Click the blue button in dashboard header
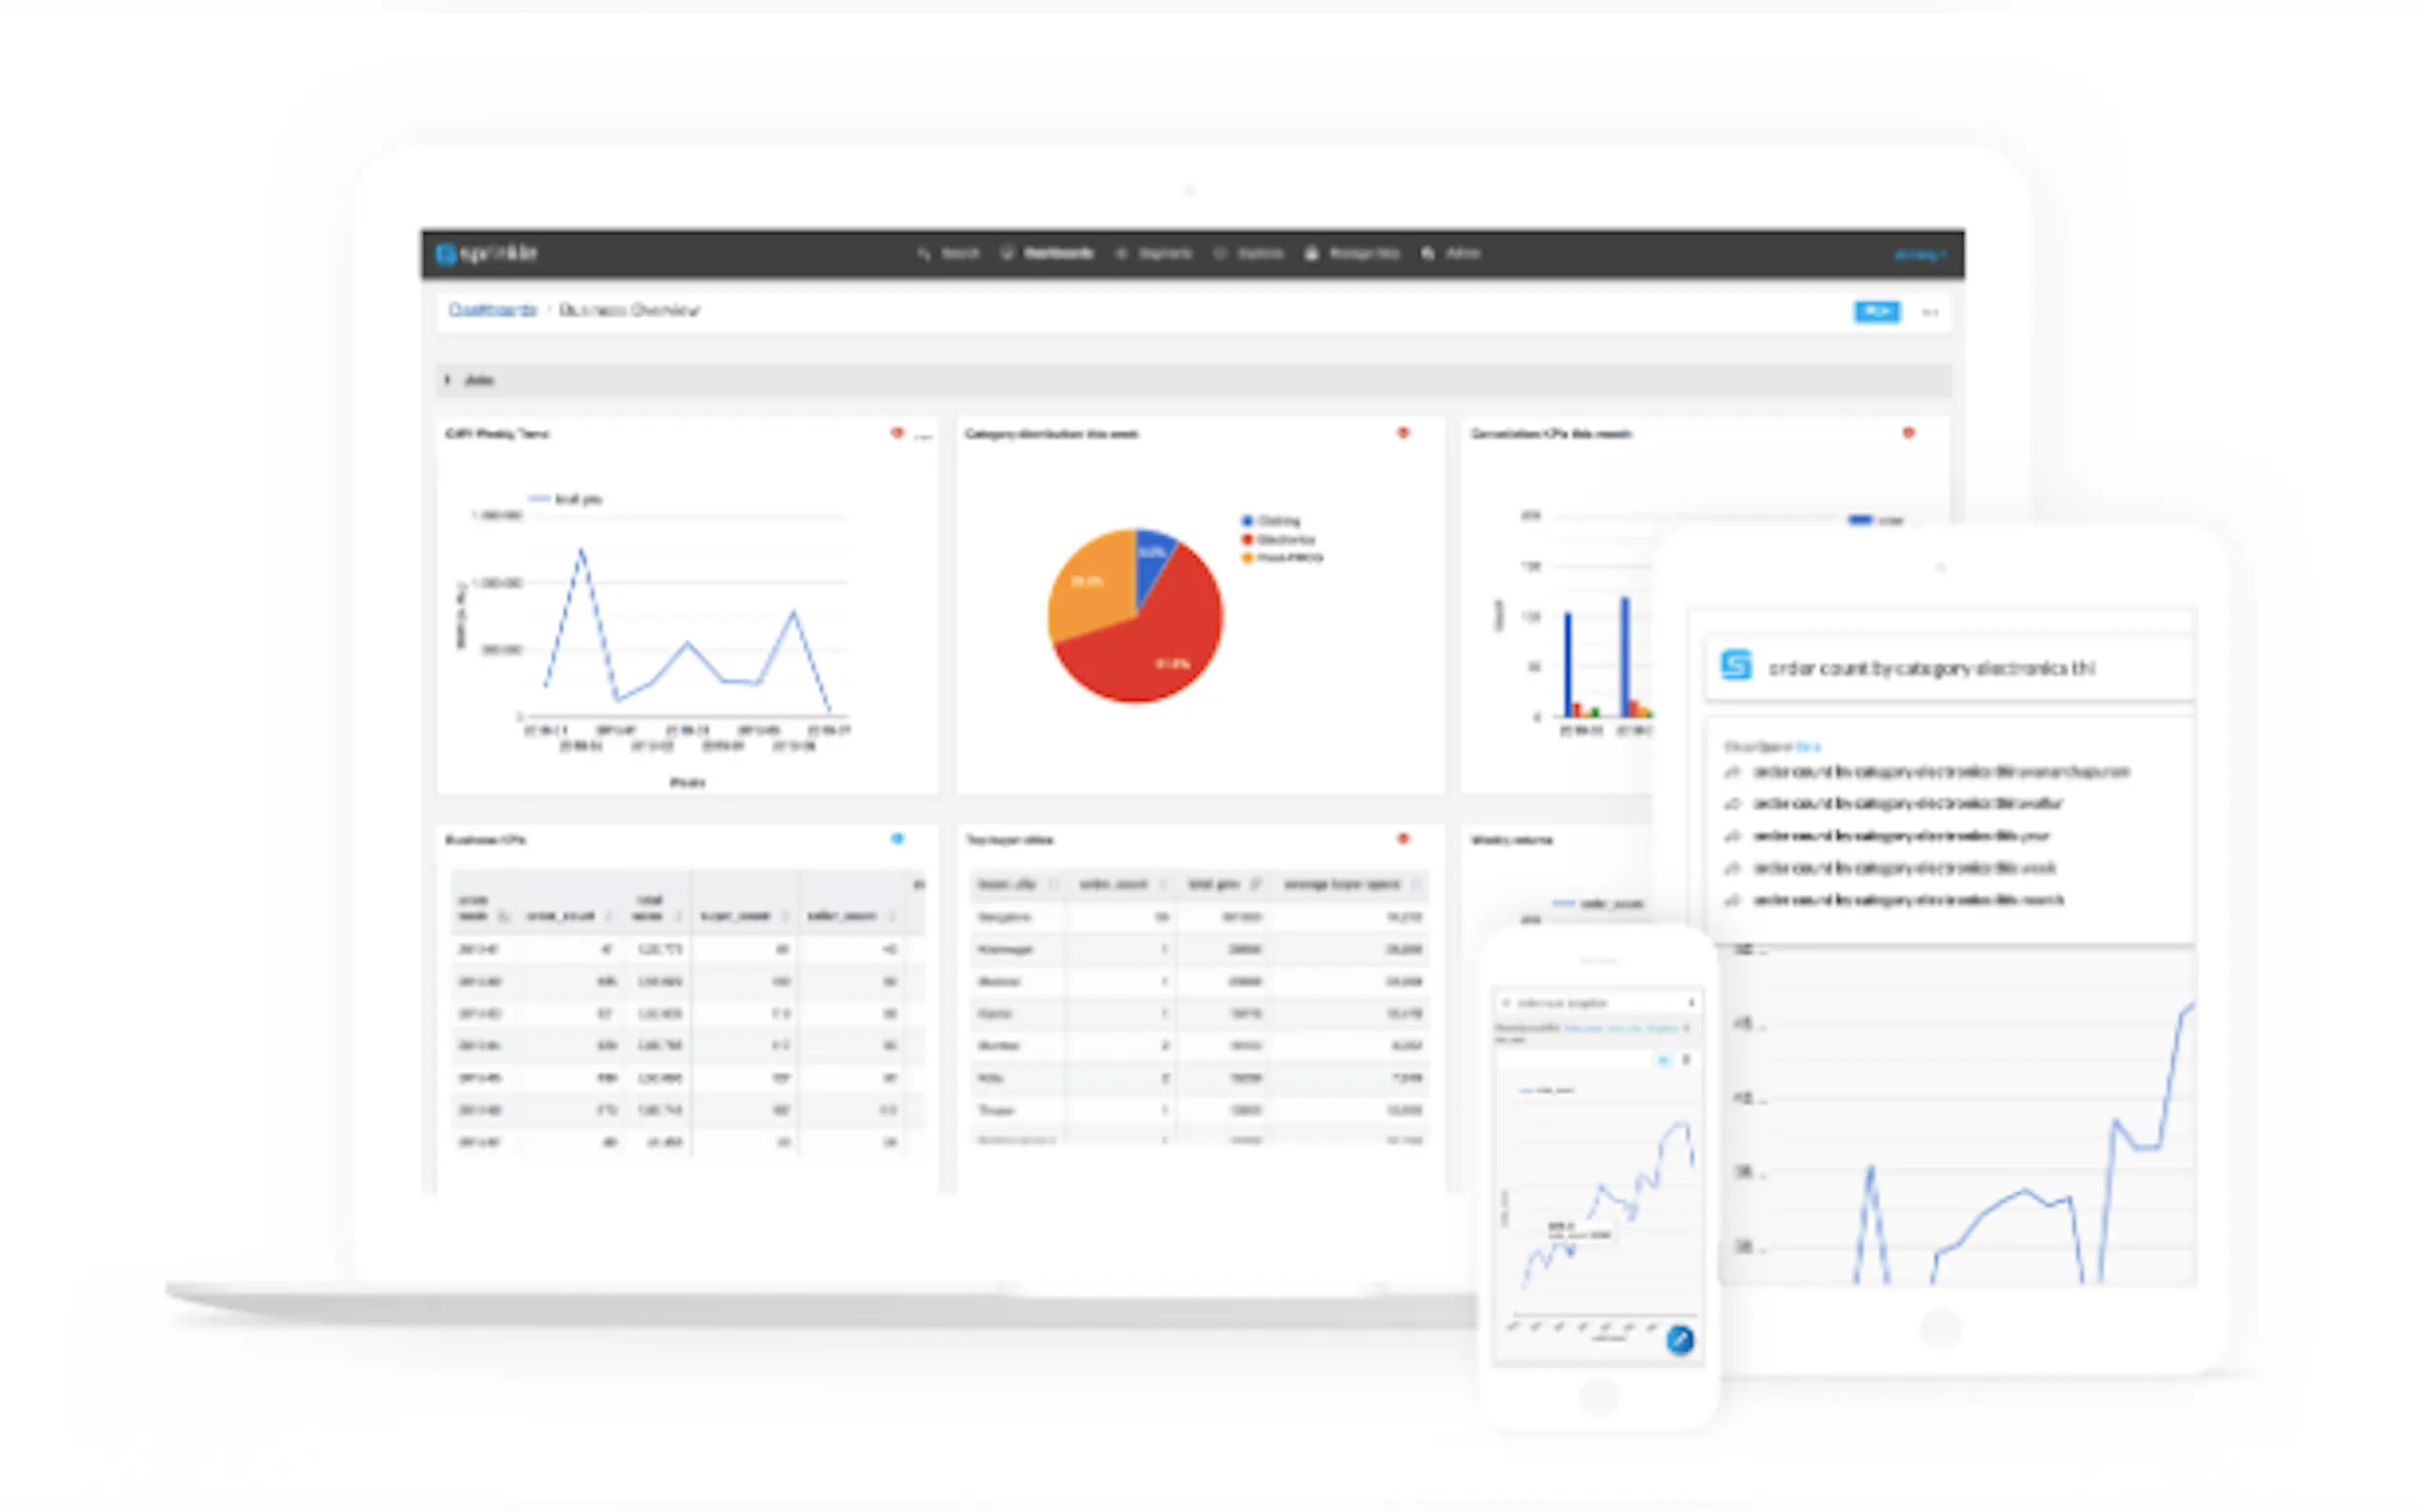 click(1876, 312)
